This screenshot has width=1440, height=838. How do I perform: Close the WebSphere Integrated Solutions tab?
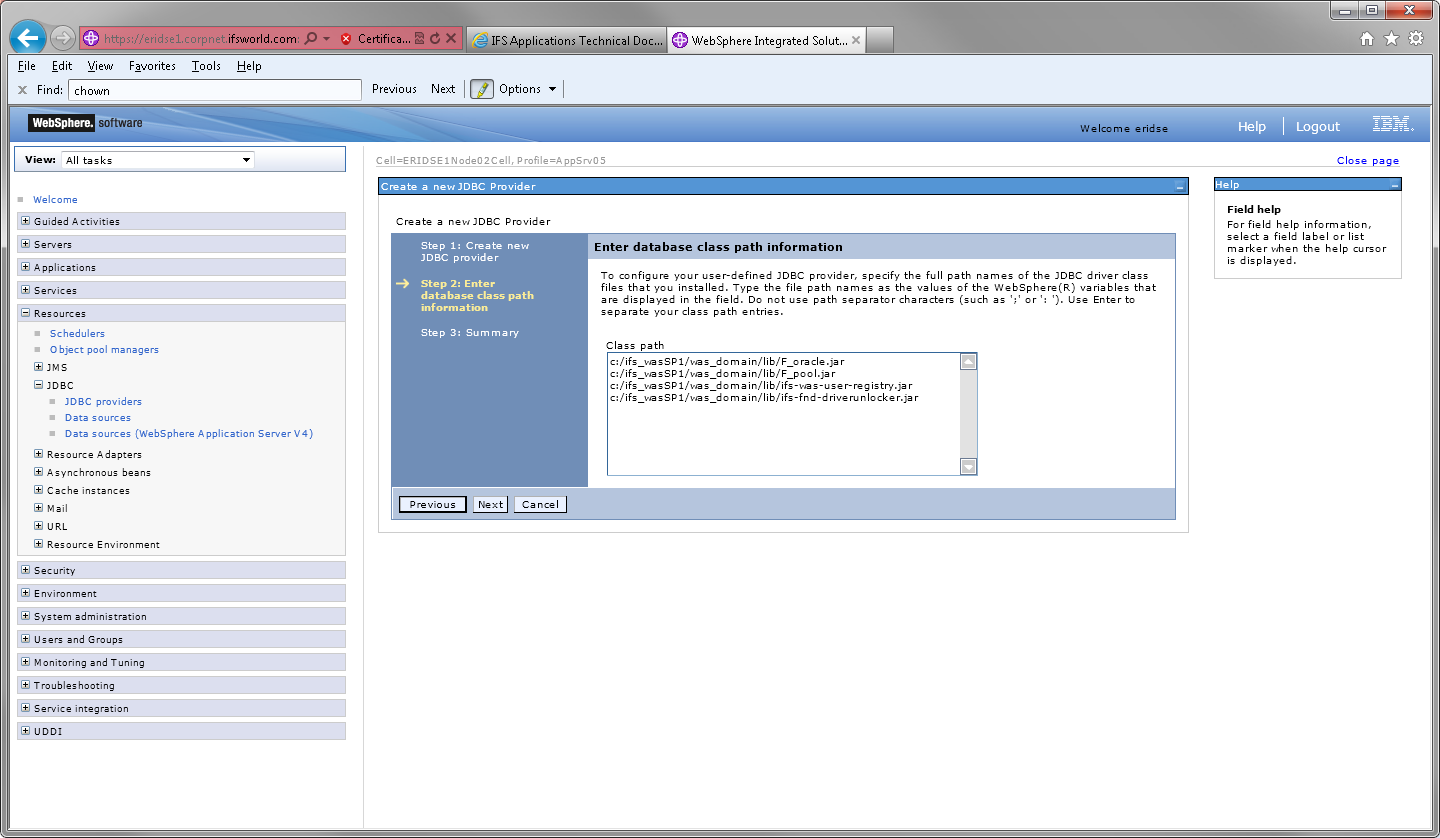(x=856, y=40)
